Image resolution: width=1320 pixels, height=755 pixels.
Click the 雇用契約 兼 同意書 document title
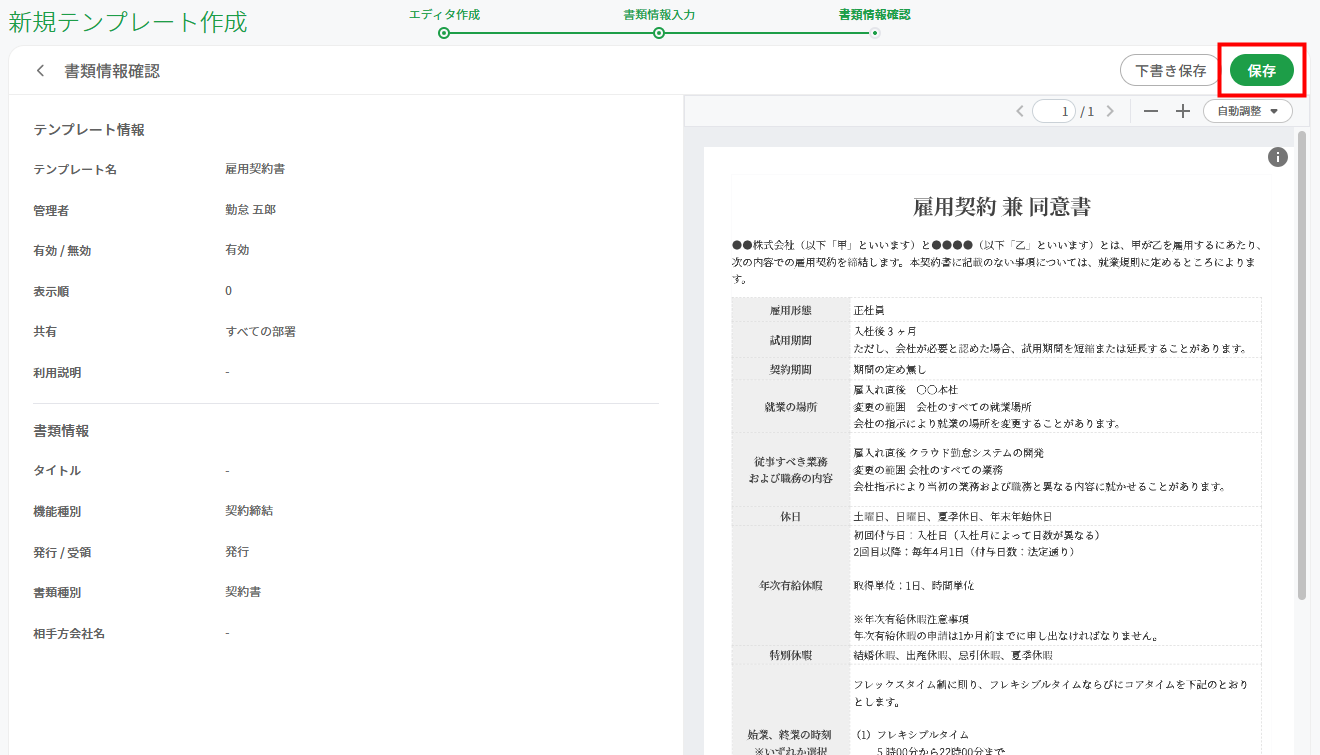pyautogui.click(x=1002, y=207)
